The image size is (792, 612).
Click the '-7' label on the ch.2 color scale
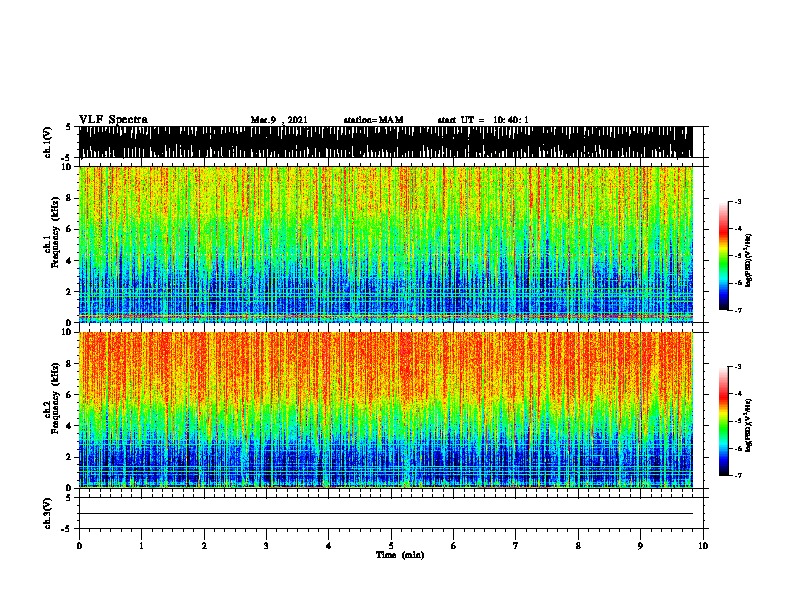point(738,475)
